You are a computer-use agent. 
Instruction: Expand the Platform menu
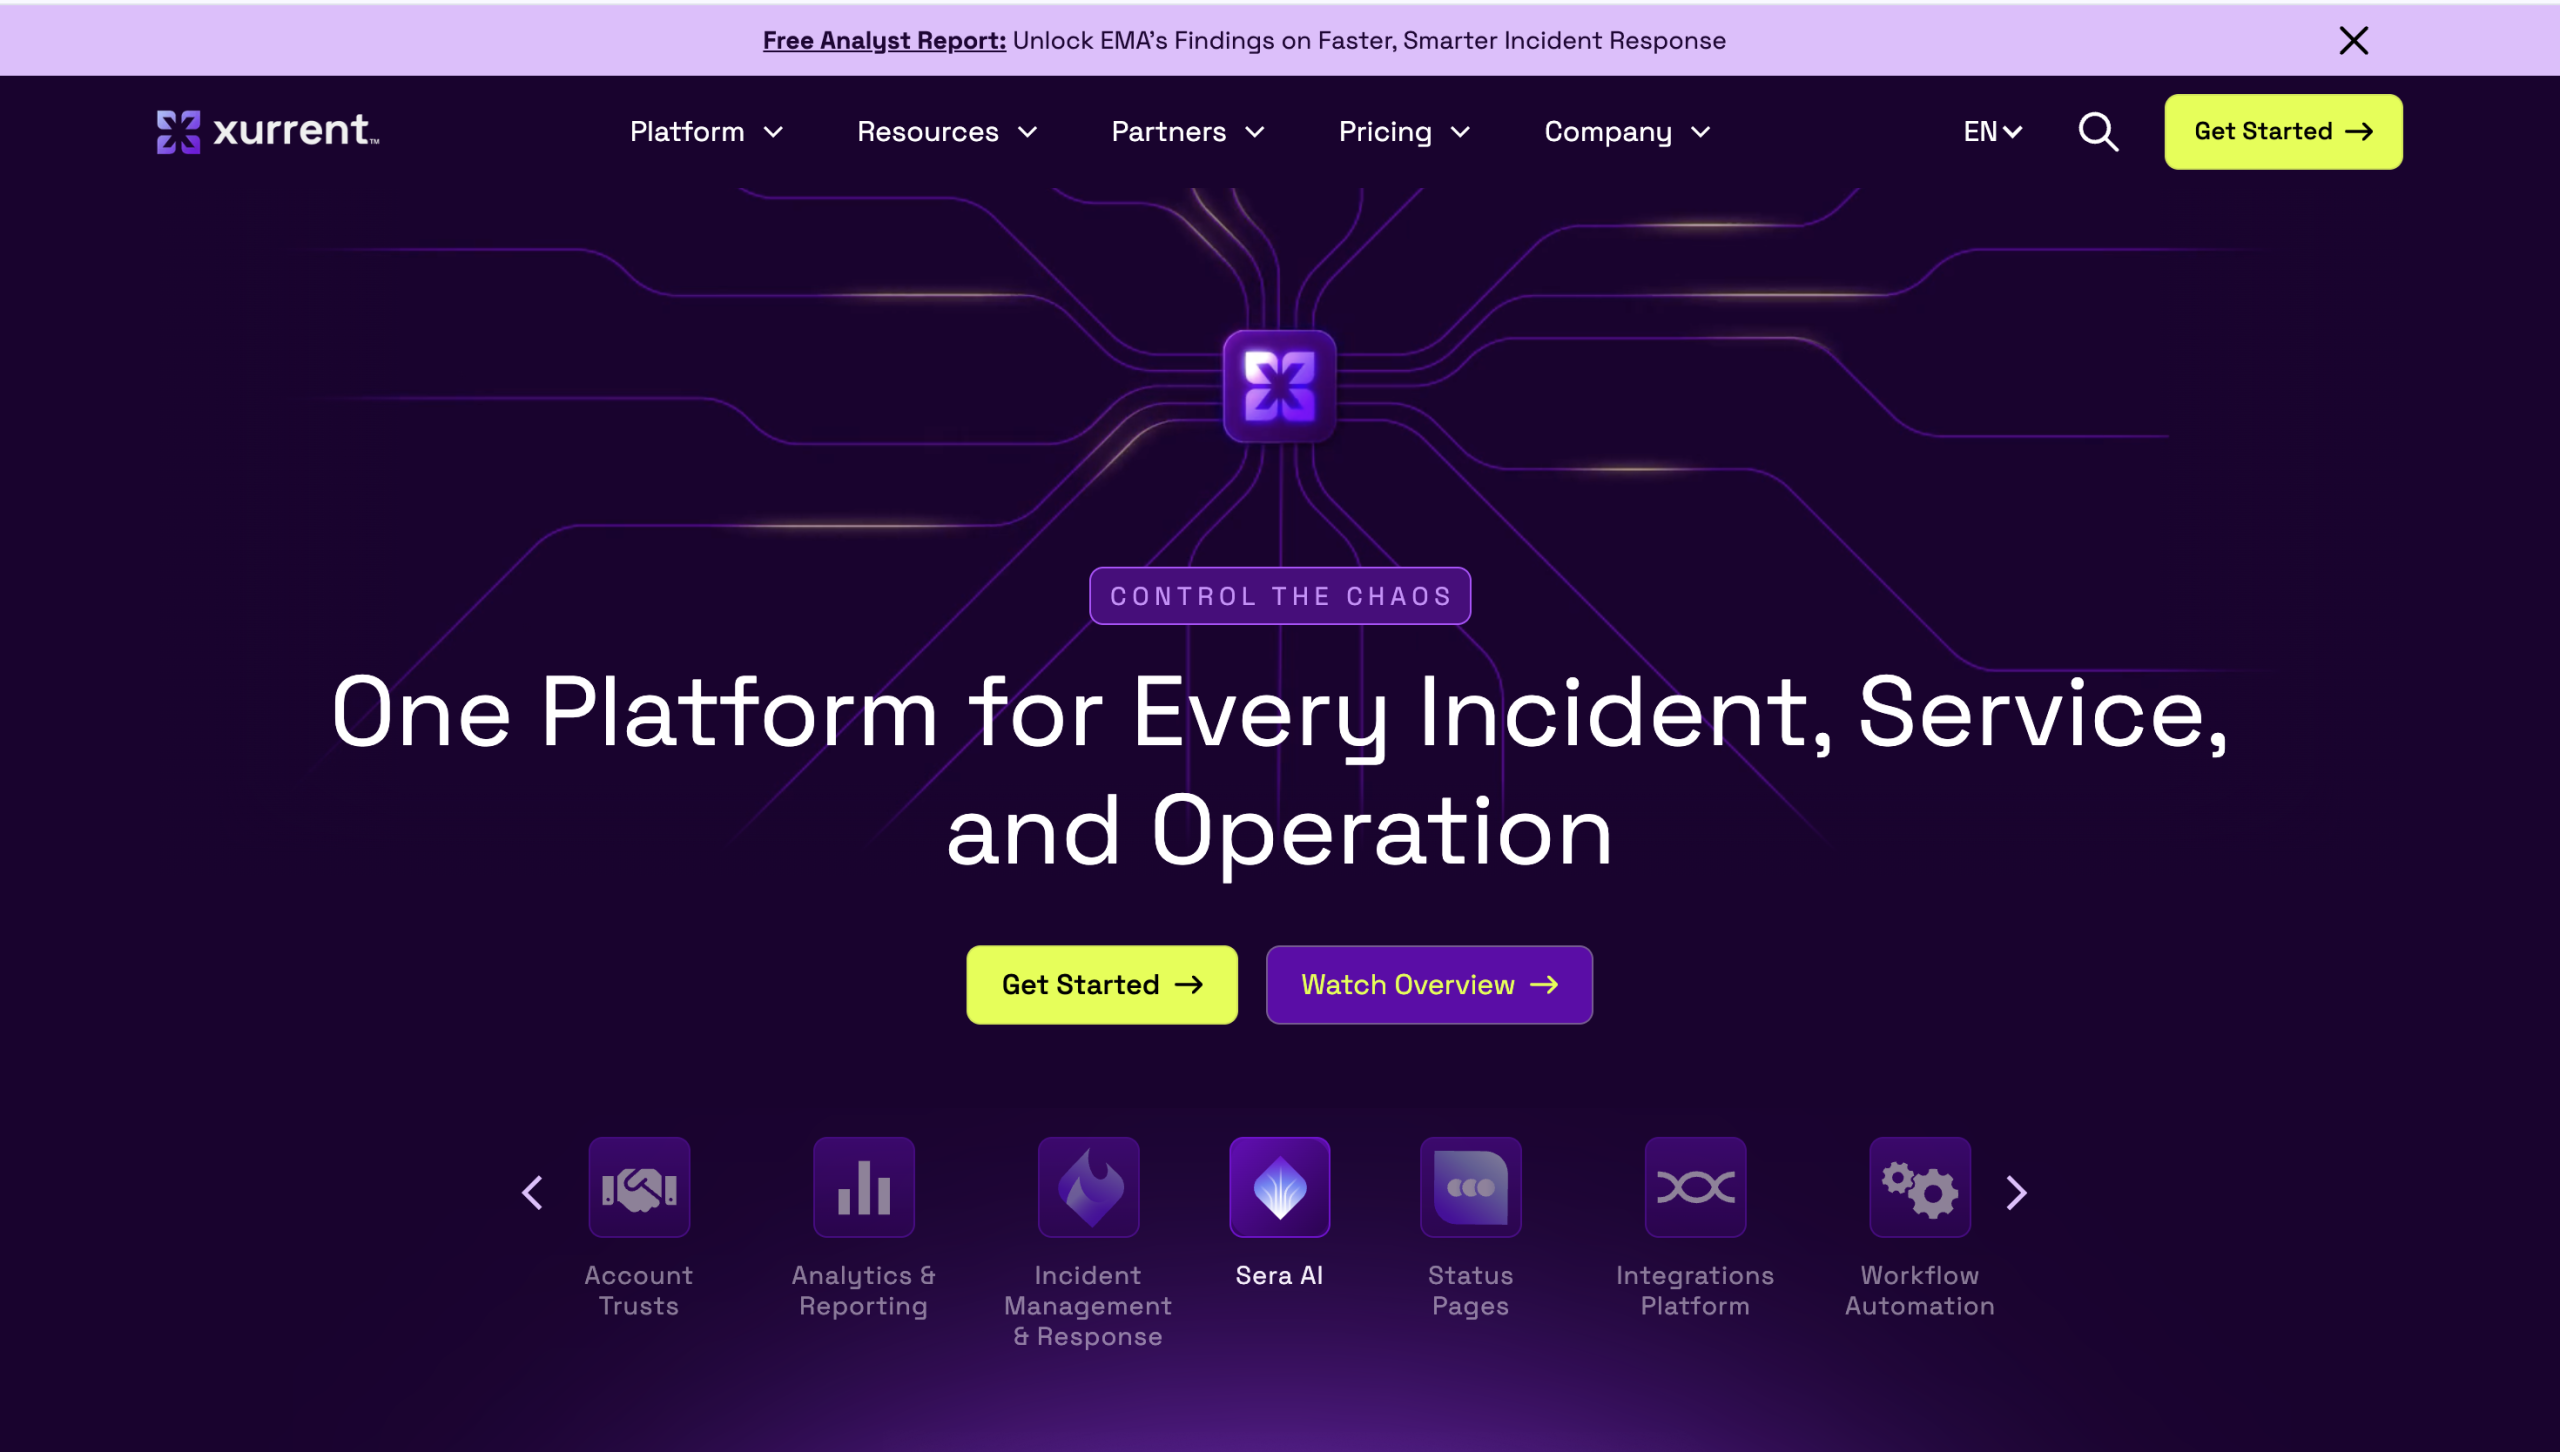(x=706, y=131)
